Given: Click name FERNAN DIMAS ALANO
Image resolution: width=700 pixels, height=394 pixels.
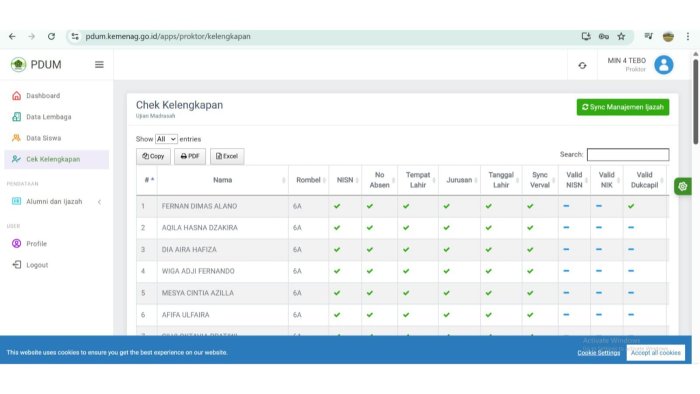Looking at the screenshot, I should [x=199, y=207].
